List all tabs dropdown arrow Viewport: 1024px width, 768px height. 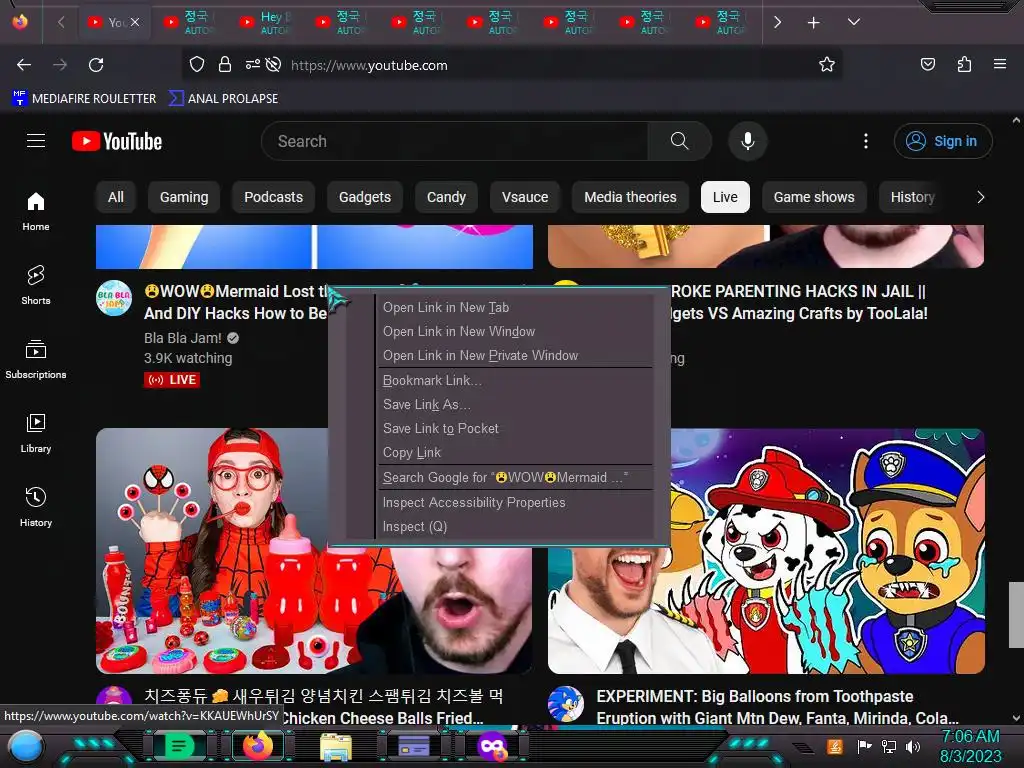[x=853, y=22]
